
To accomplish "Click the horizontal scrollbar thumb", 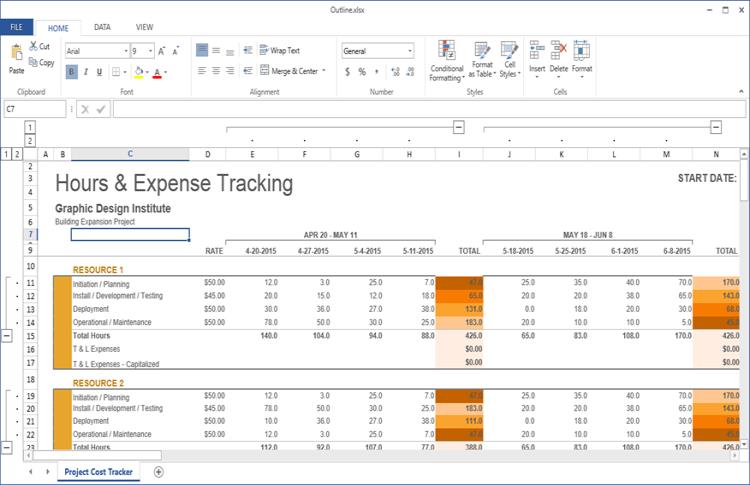I will 97,455.
